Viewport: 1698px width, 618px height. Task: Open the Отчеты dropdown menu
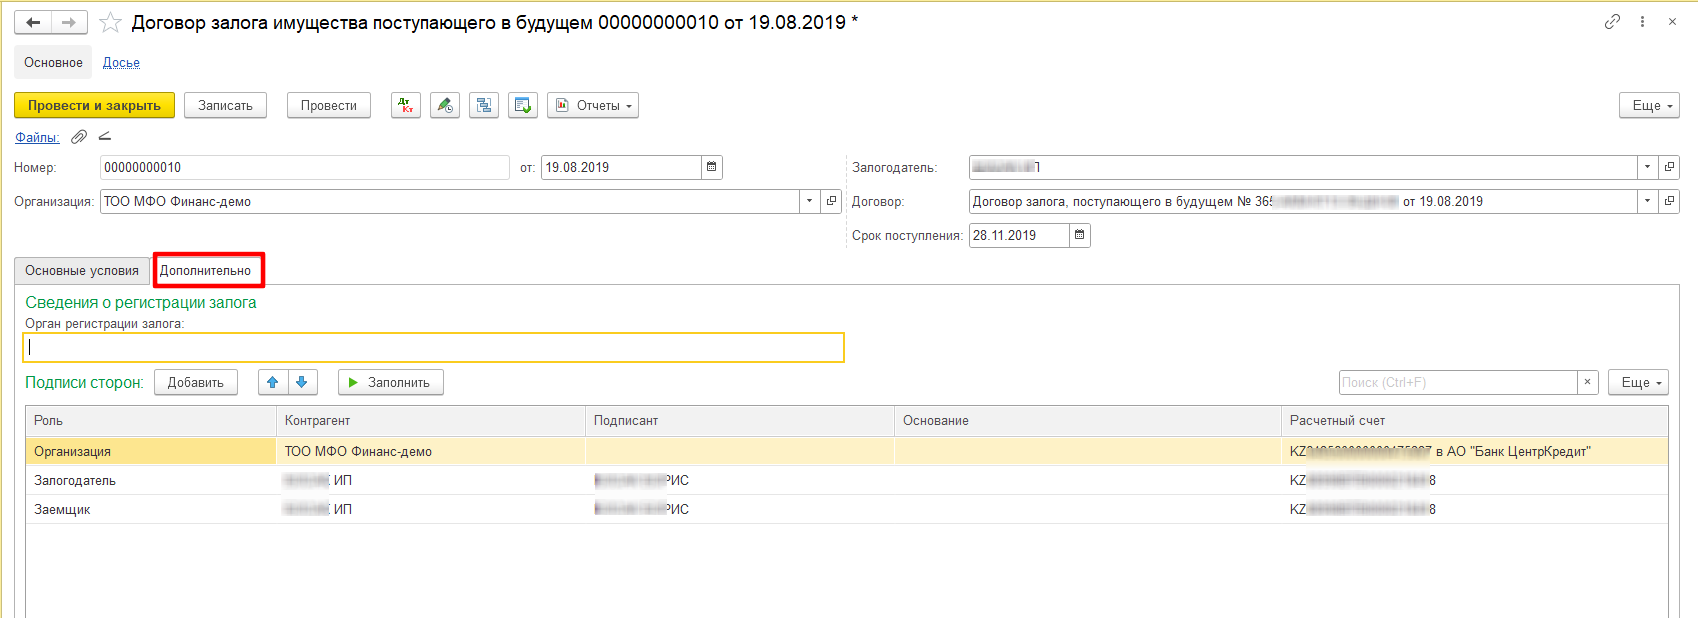593,105
